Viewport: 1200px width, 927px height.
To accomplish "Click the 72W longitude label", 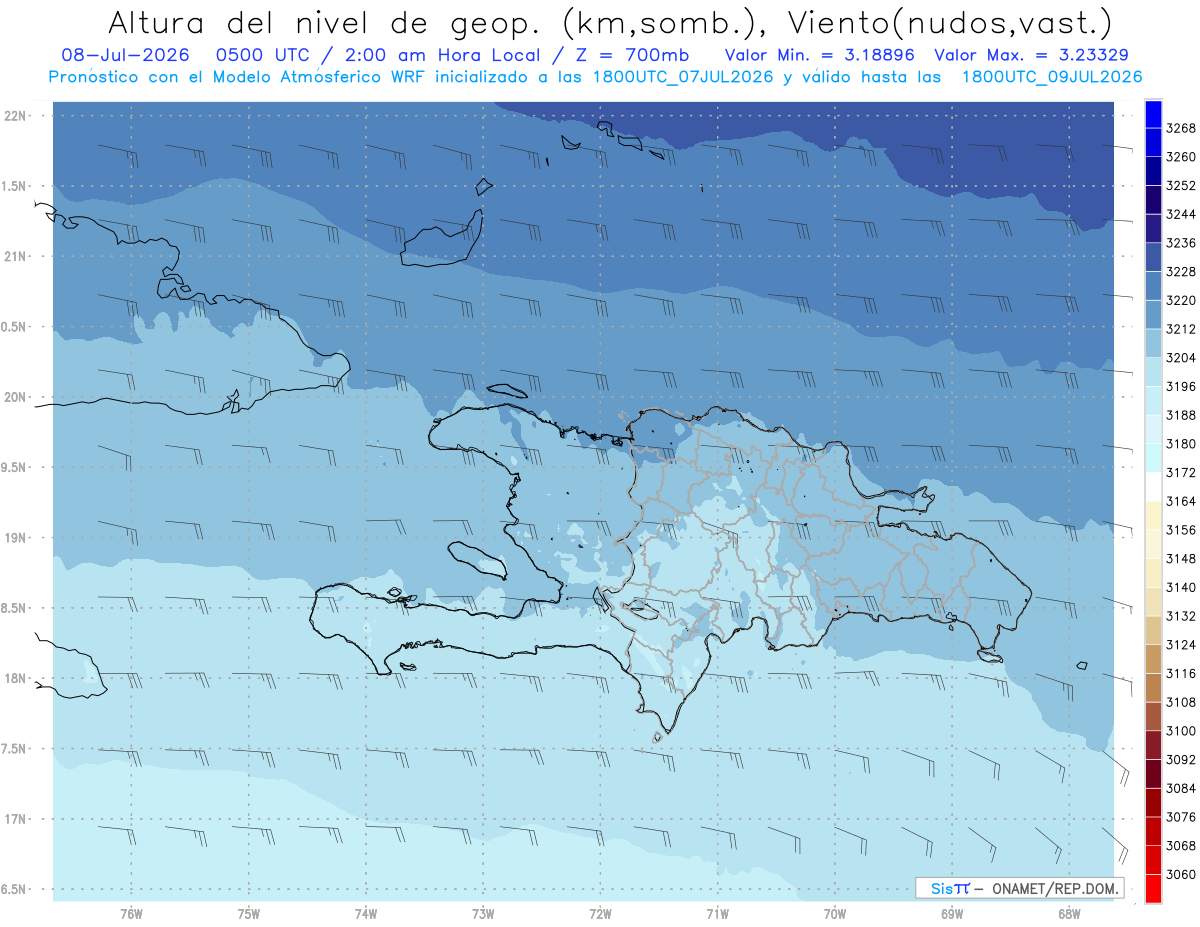I will pyautogui.click(x=600, y=913).
